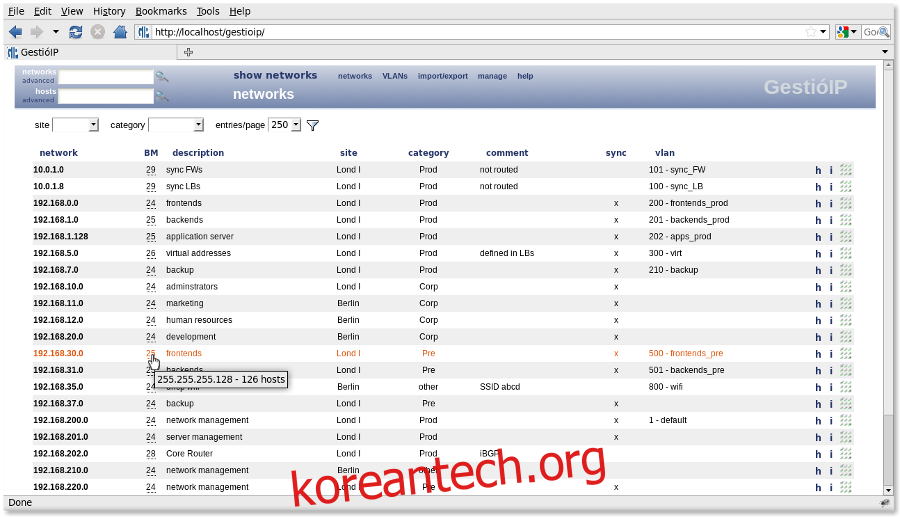Viewport: 900px width, 517px height.
Task: Open network 192.168.0.0 link
Action: (x=56, y=203)
